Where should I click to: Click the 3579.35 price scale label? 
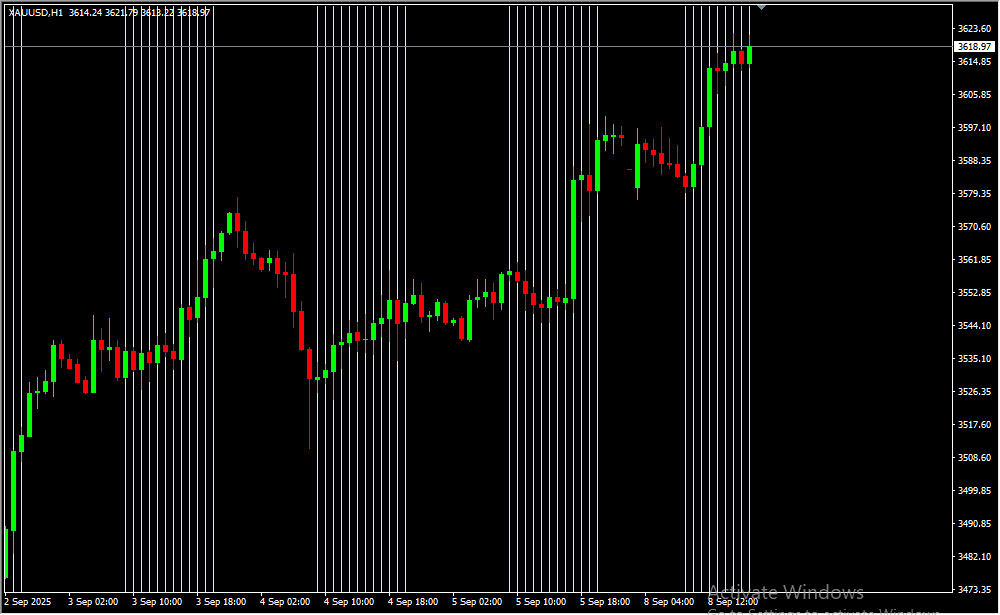[973, 194]
